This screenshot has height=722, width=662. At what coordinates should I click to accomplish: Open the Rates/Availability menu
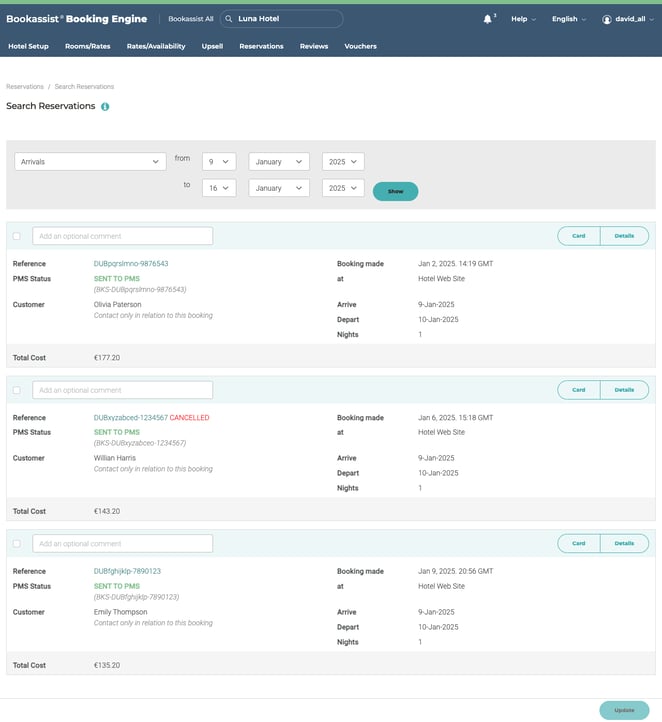click(156, 46)
